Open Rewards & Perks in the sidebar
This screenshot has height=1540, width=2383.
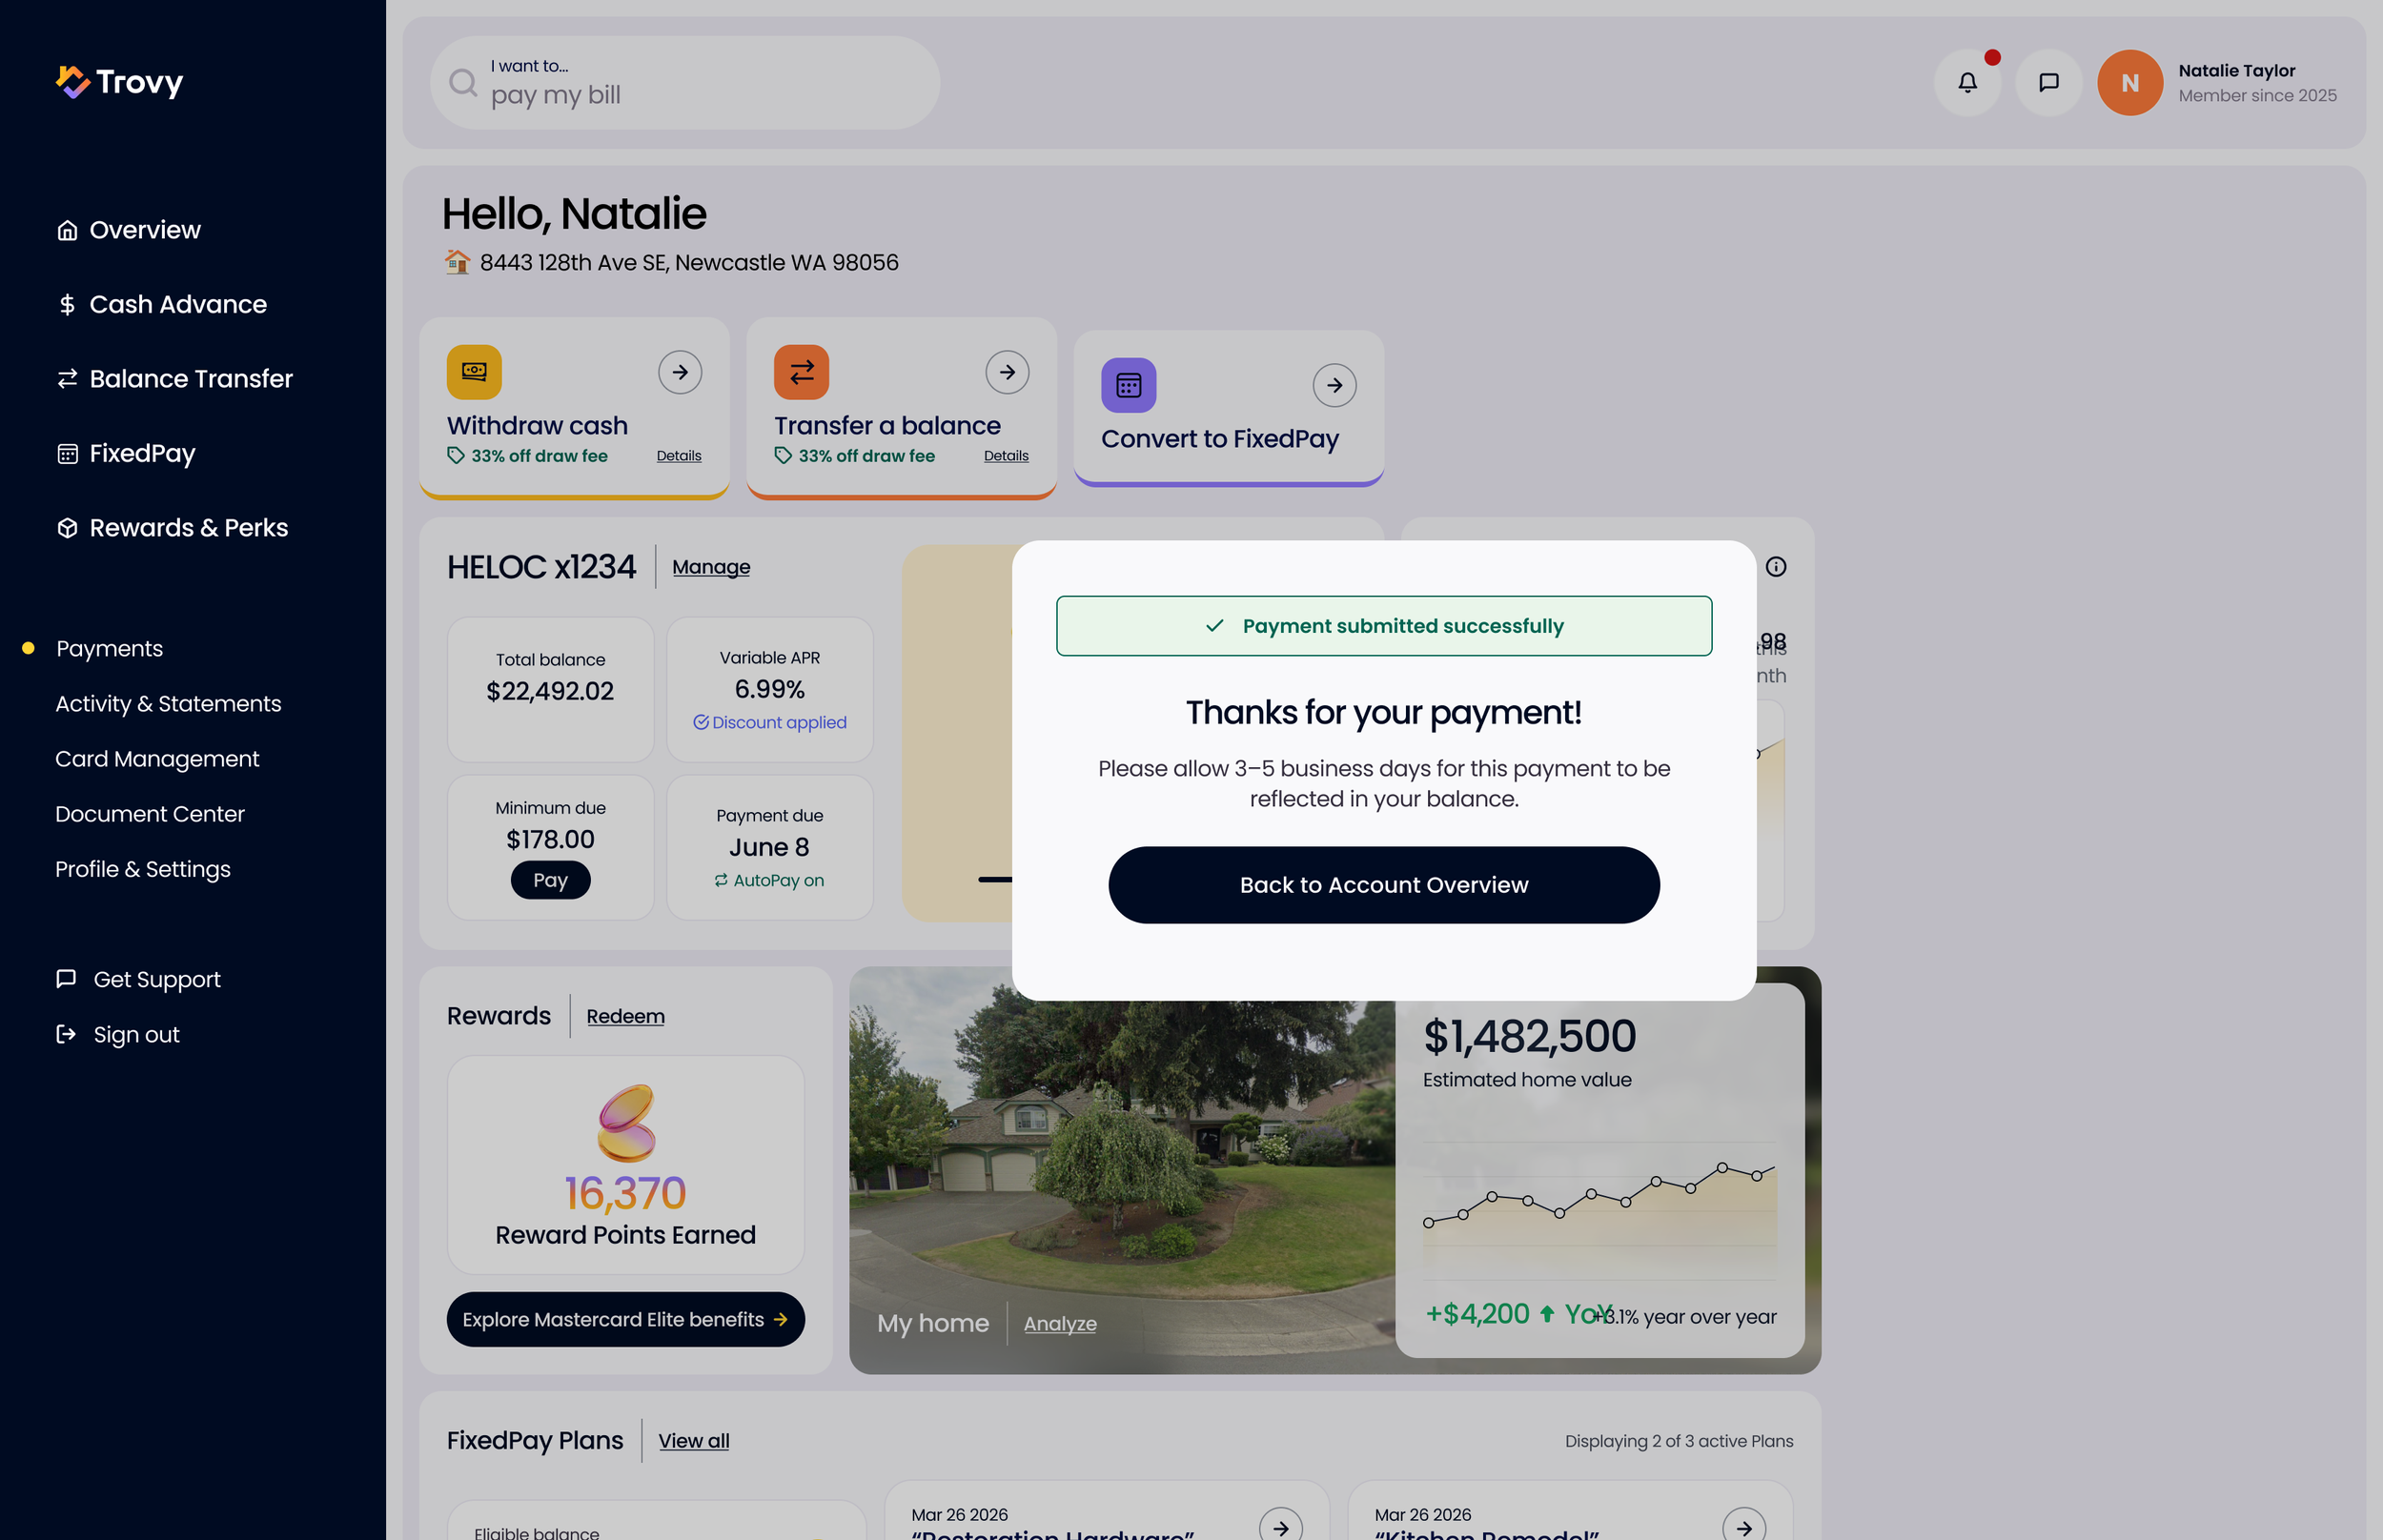tap(172, 528)
